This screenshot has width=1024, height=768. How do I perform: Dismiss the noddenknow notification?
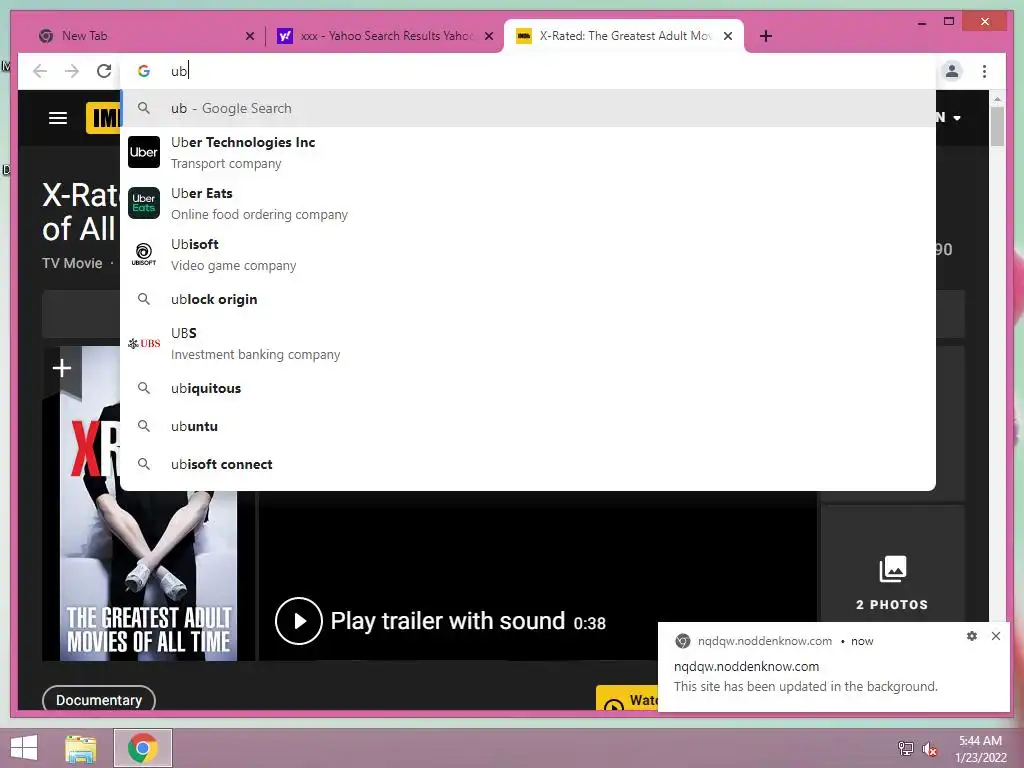click(995, 636)
